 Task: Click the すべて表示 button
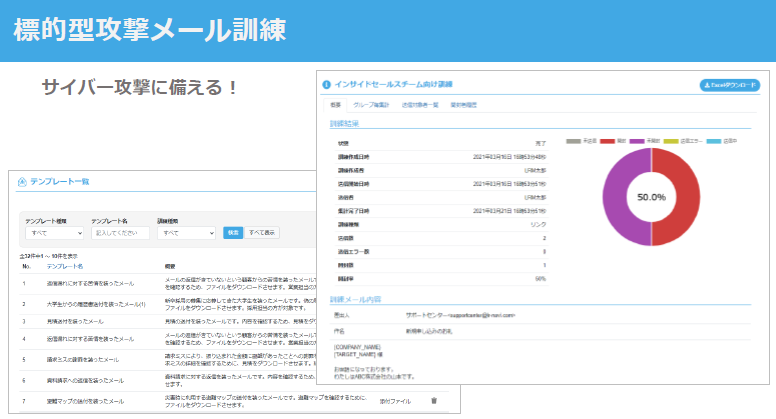pyautogui.click(x=263, y=233)
